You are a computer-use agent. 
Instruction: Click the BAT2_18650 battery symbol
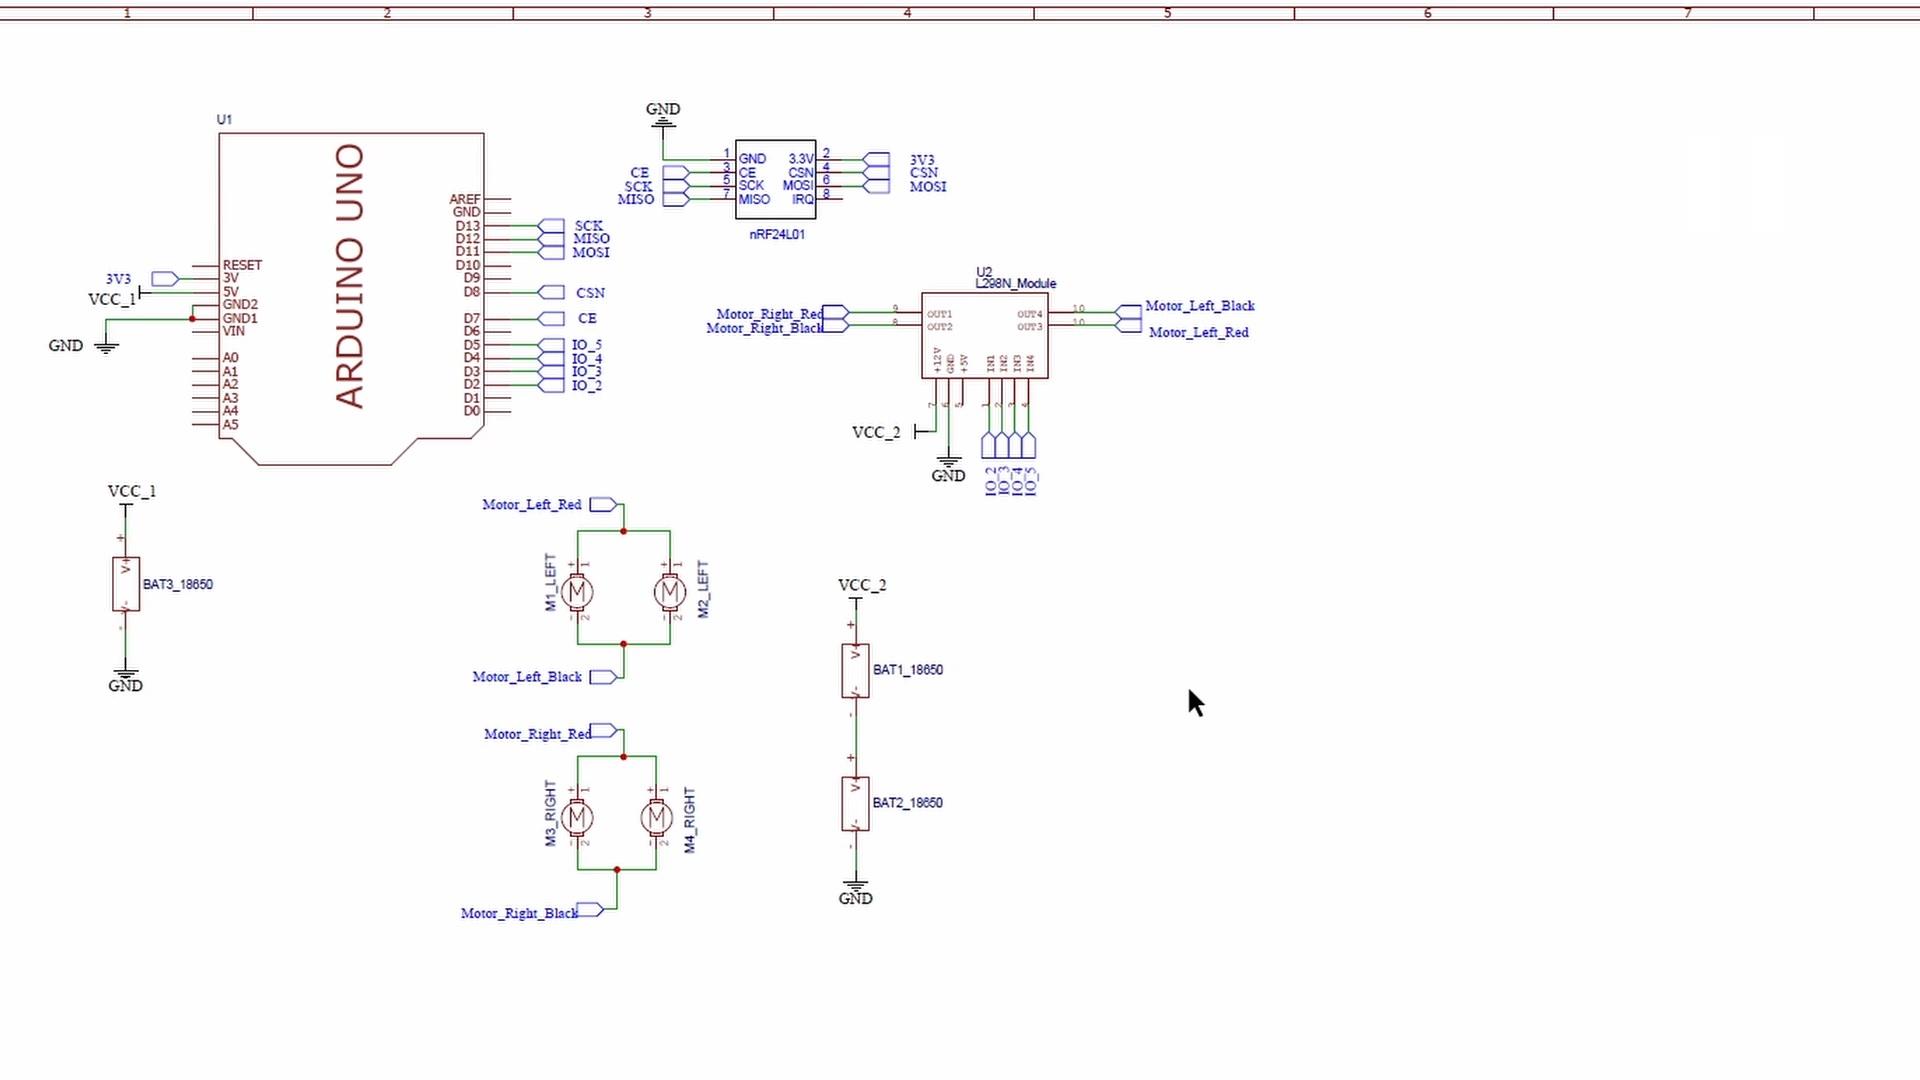tap(855, 800)
